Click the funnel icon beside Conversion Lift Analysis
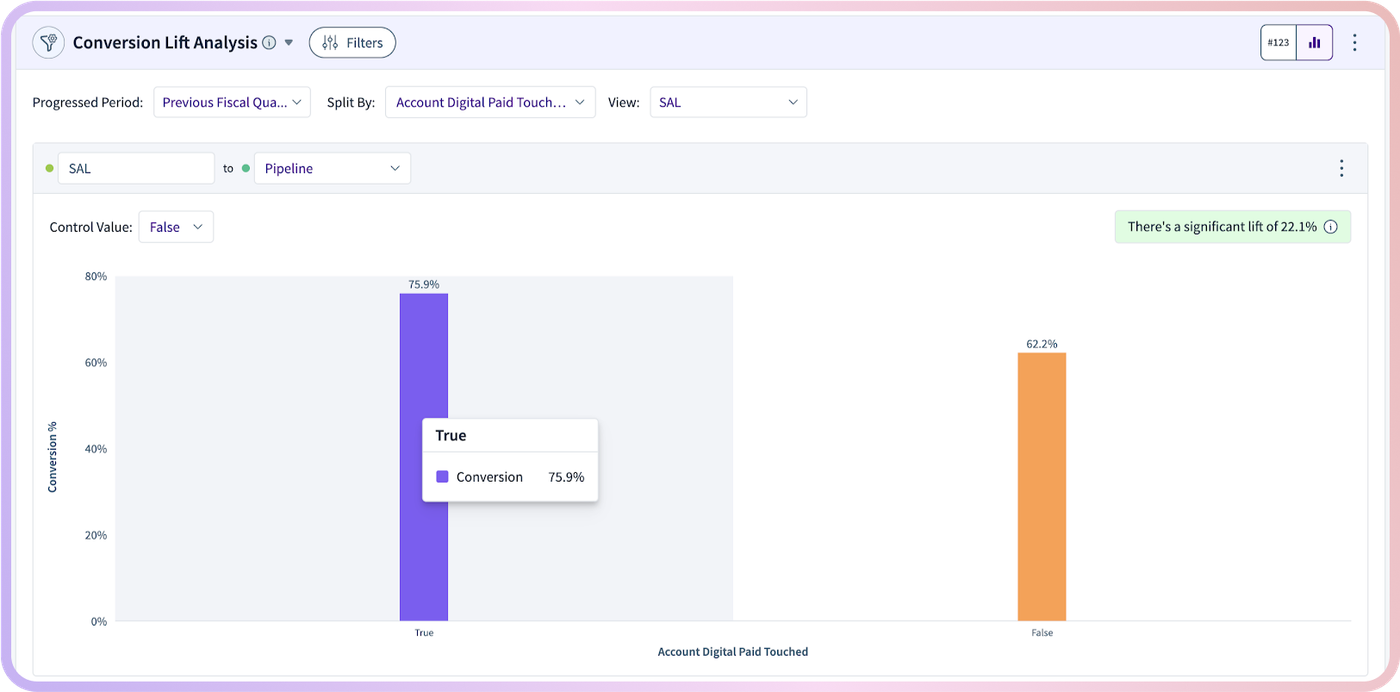The height and width of the screenshot is (692, 1400). pyautogui.click(x=48, y=43)
